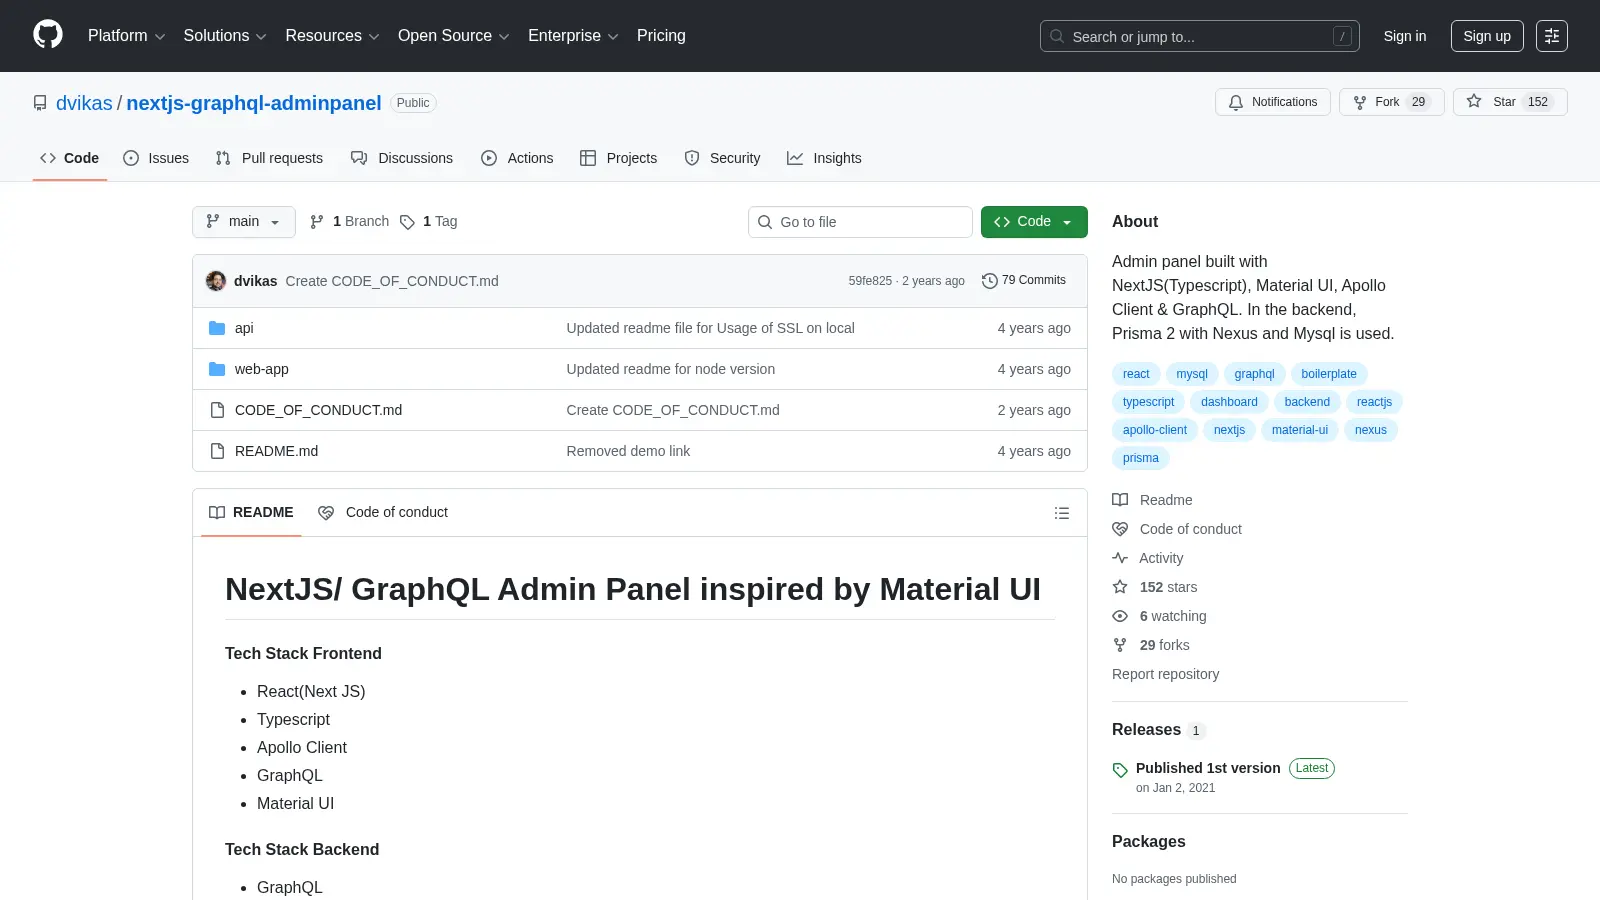The height and width of the screenshot is (900, 1600).
Task: Click the tag icon beside 1 Tag
Action: (x=407, y=222)
